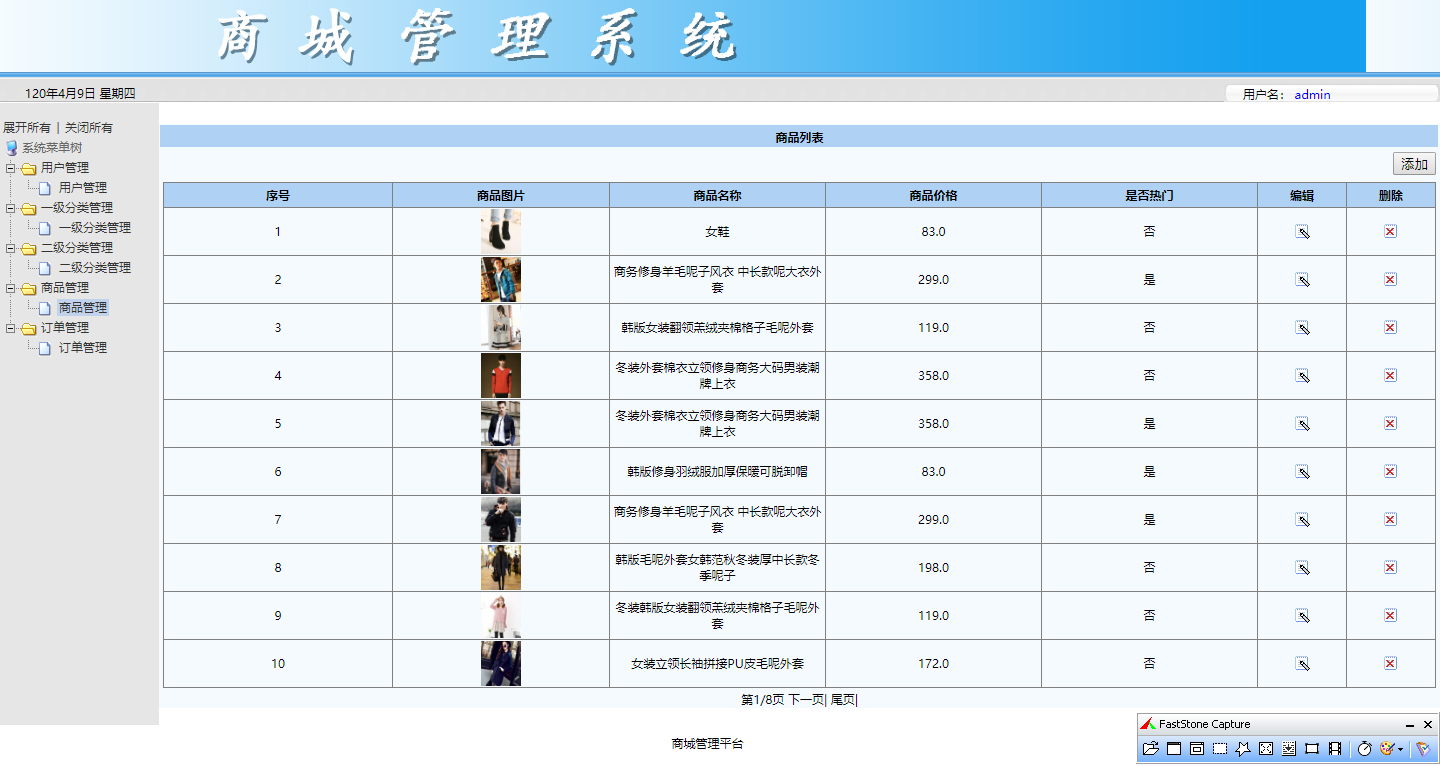The height and width of the screenshot is (766, 1440).
Task: Capture rectangular region in FastStone Capture
Action: [x=1220, y=749]
